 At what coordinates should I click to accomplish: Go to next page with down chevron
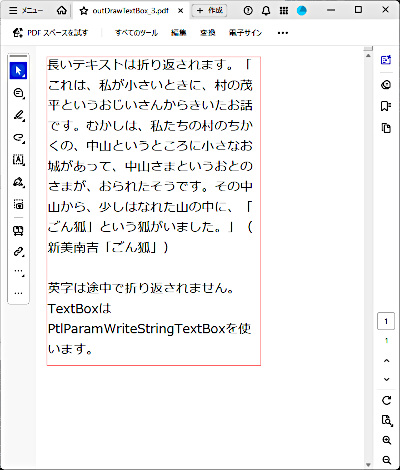tap(386, 379)
